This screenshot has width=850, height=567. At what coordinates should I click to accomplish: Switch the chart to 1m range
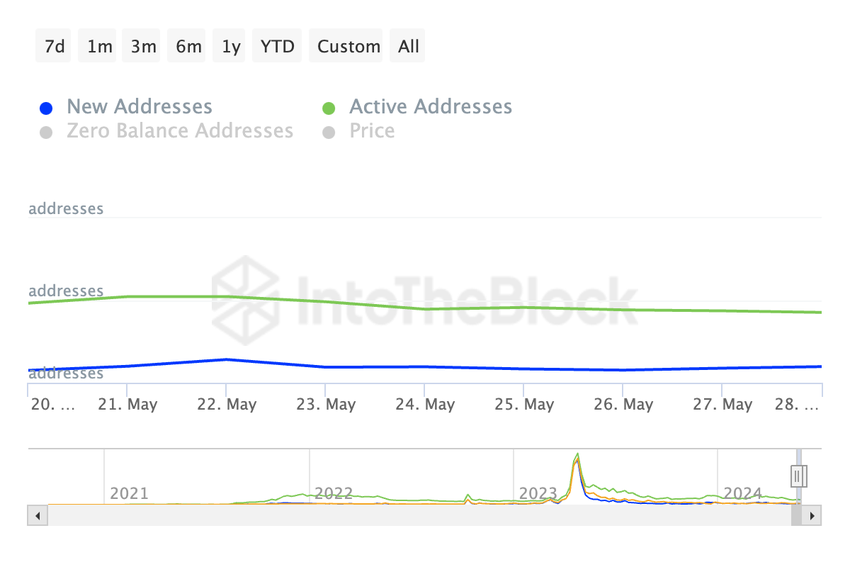[x=100, y=46]
